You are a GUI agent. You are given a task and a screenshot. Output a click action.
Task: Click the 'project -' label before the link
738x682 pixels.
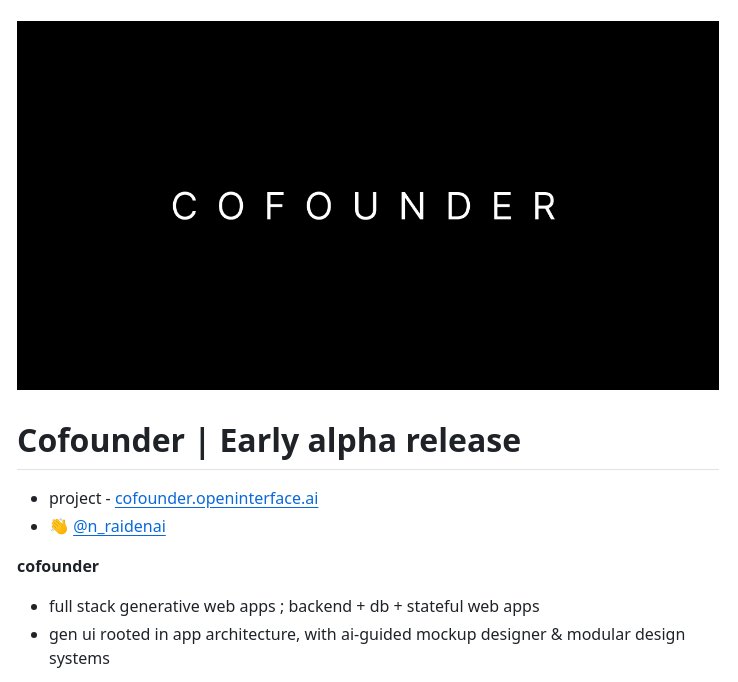[x=80, y=498]
